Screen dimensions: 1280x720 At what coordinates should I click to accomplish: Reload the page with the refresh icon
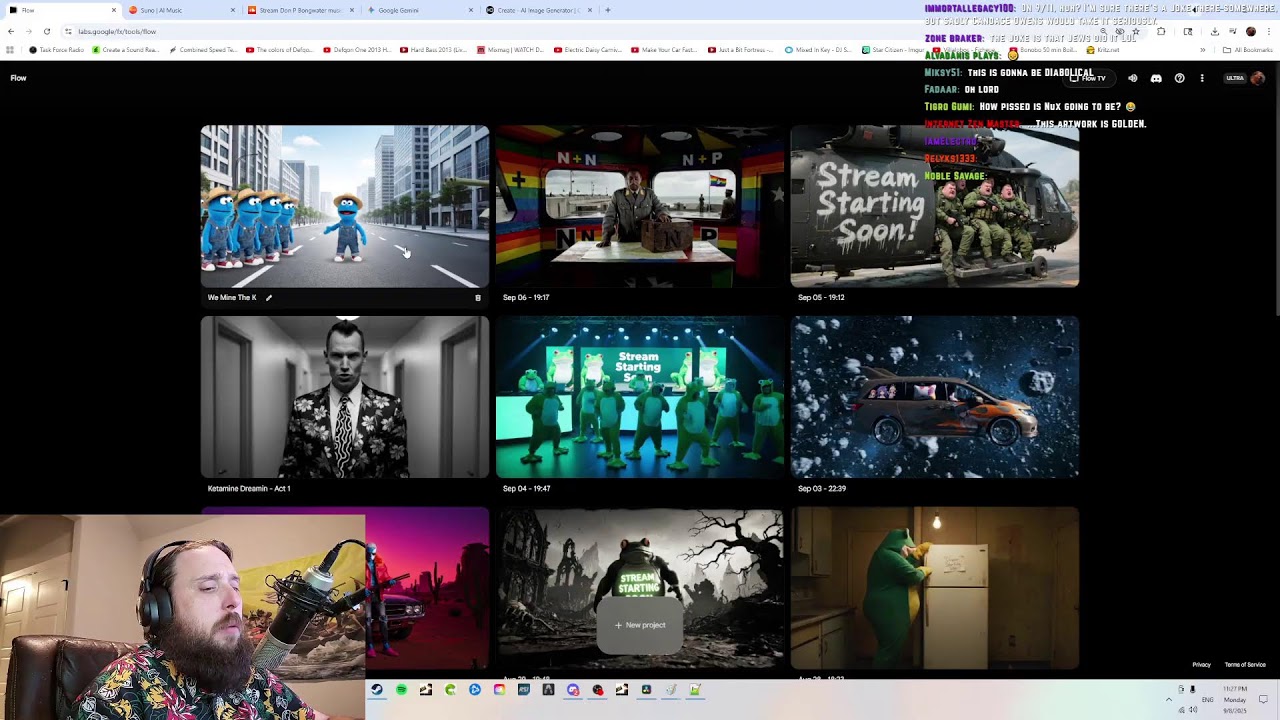pyautogui.click(x=46, y=31)
